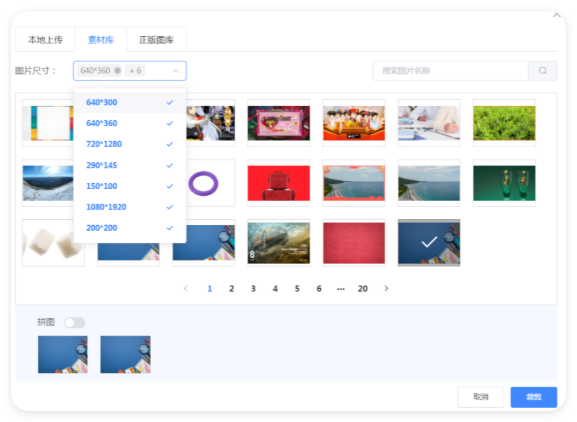577x422 pixels.
Task: Toggle the 拼图 switch
Action: 74,323
